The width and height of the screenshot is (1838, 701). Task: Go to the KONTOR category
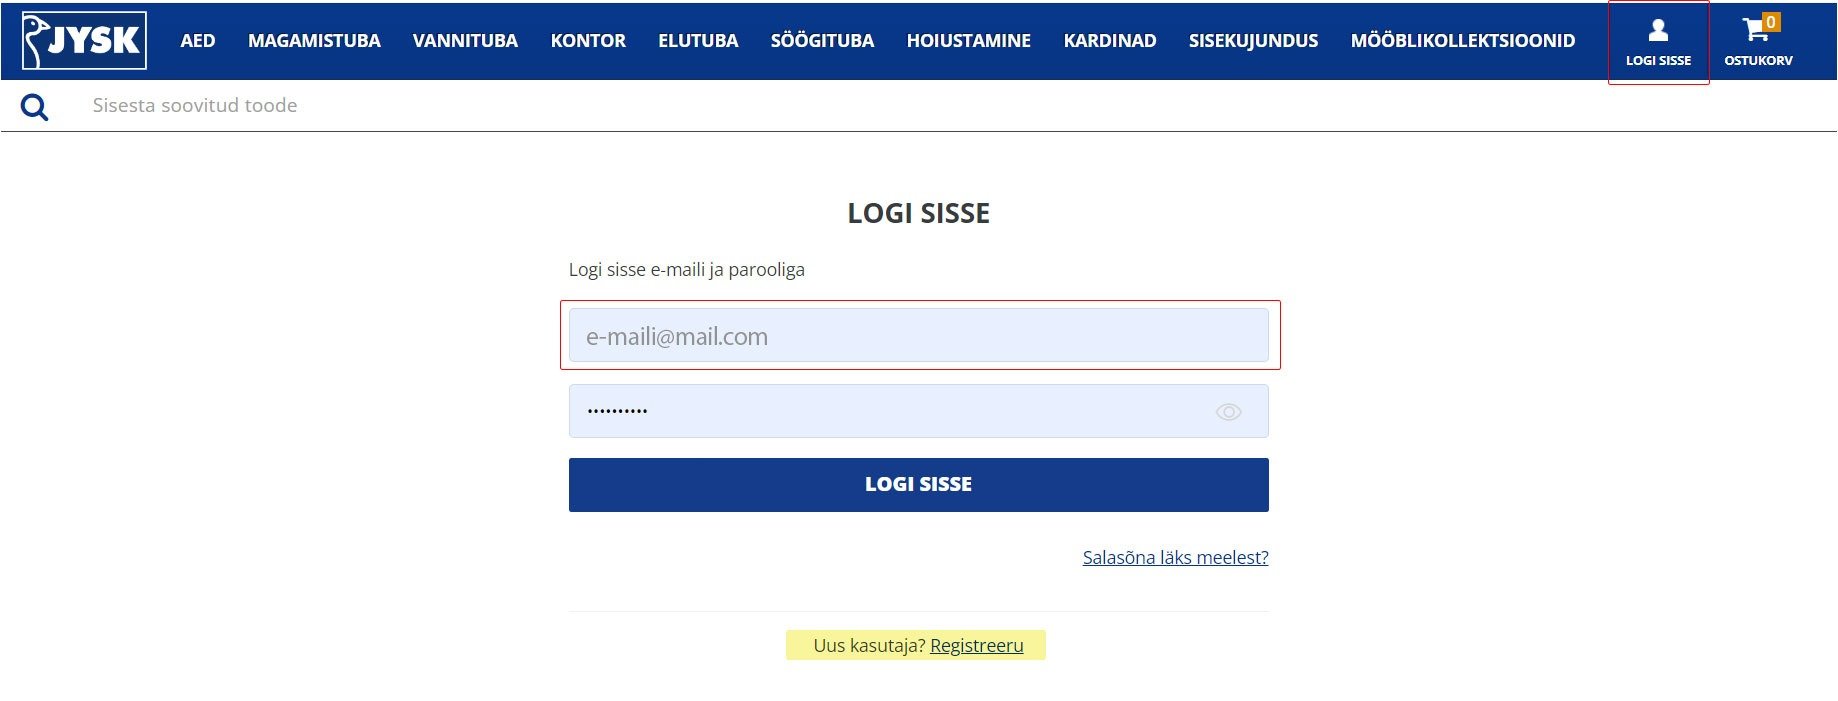pos(588,41)
